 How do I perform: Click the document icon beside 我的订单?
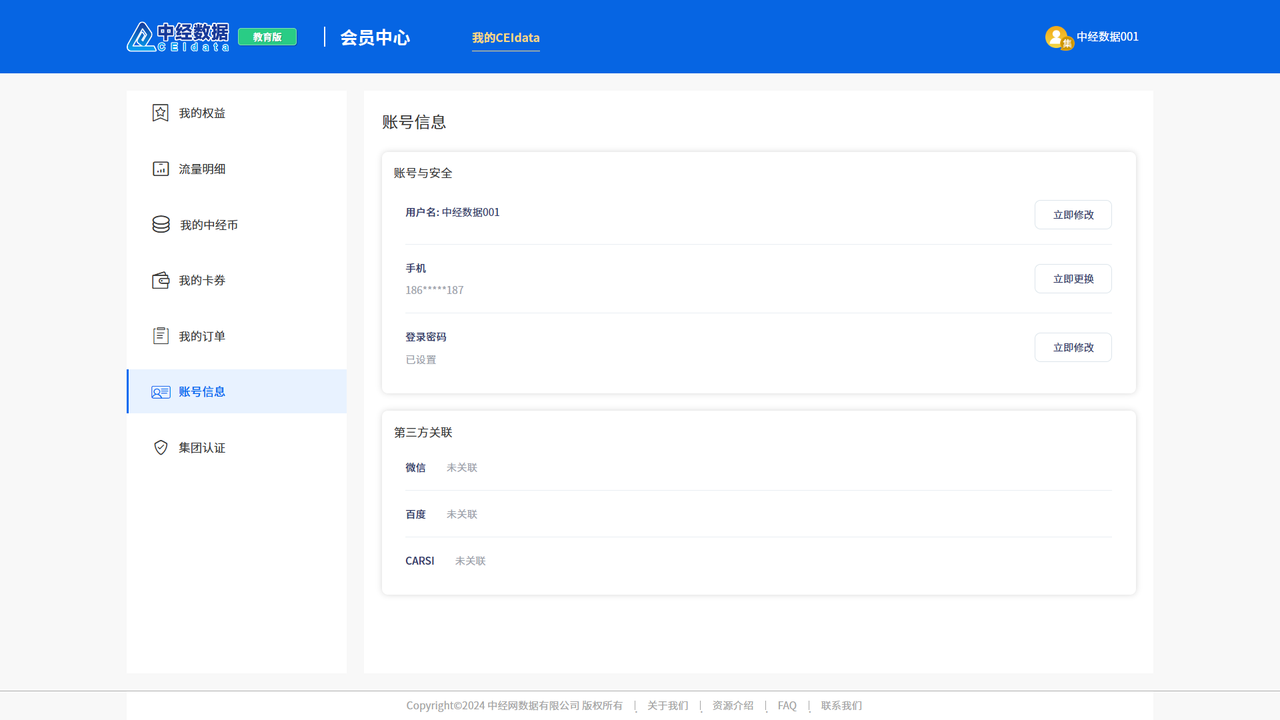[160, 336]
